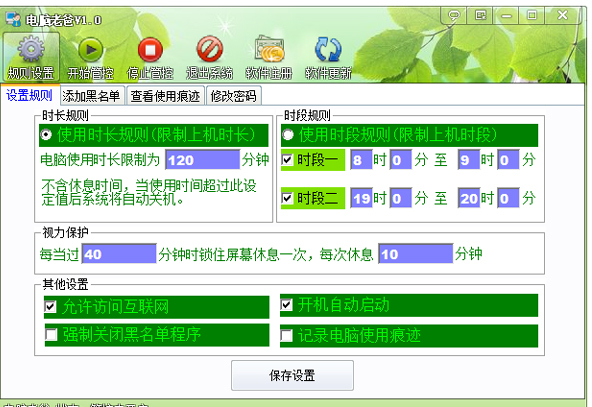
Task: Click the 时段二 start hour field showing 19
Action: point(361,198)
